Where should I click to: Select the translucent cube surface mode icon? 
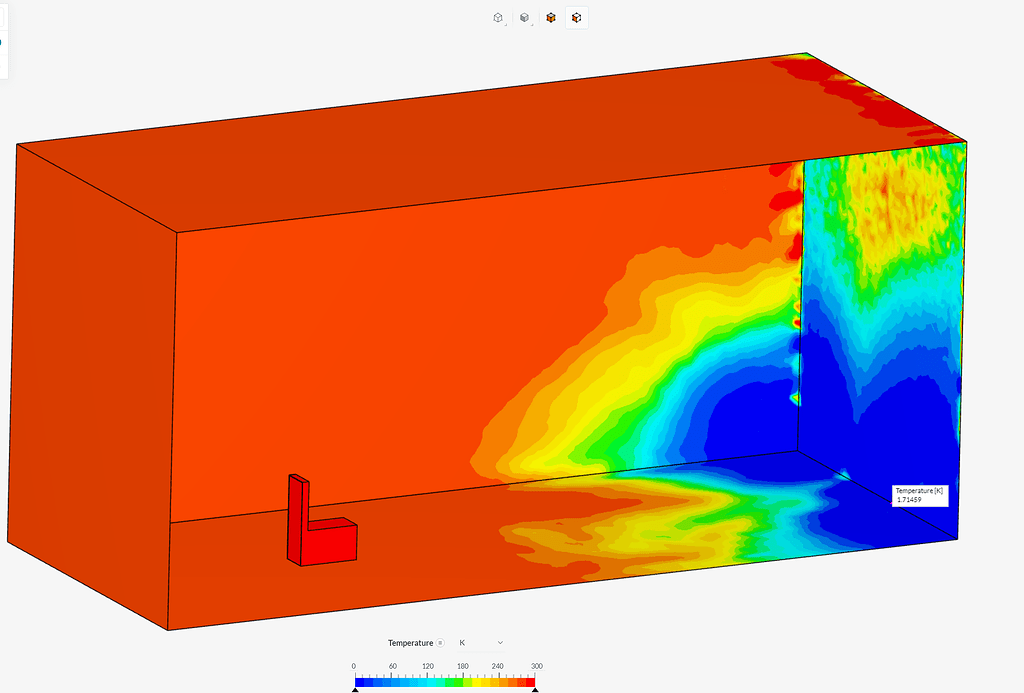pyautogui.click(x=523, y=17)
